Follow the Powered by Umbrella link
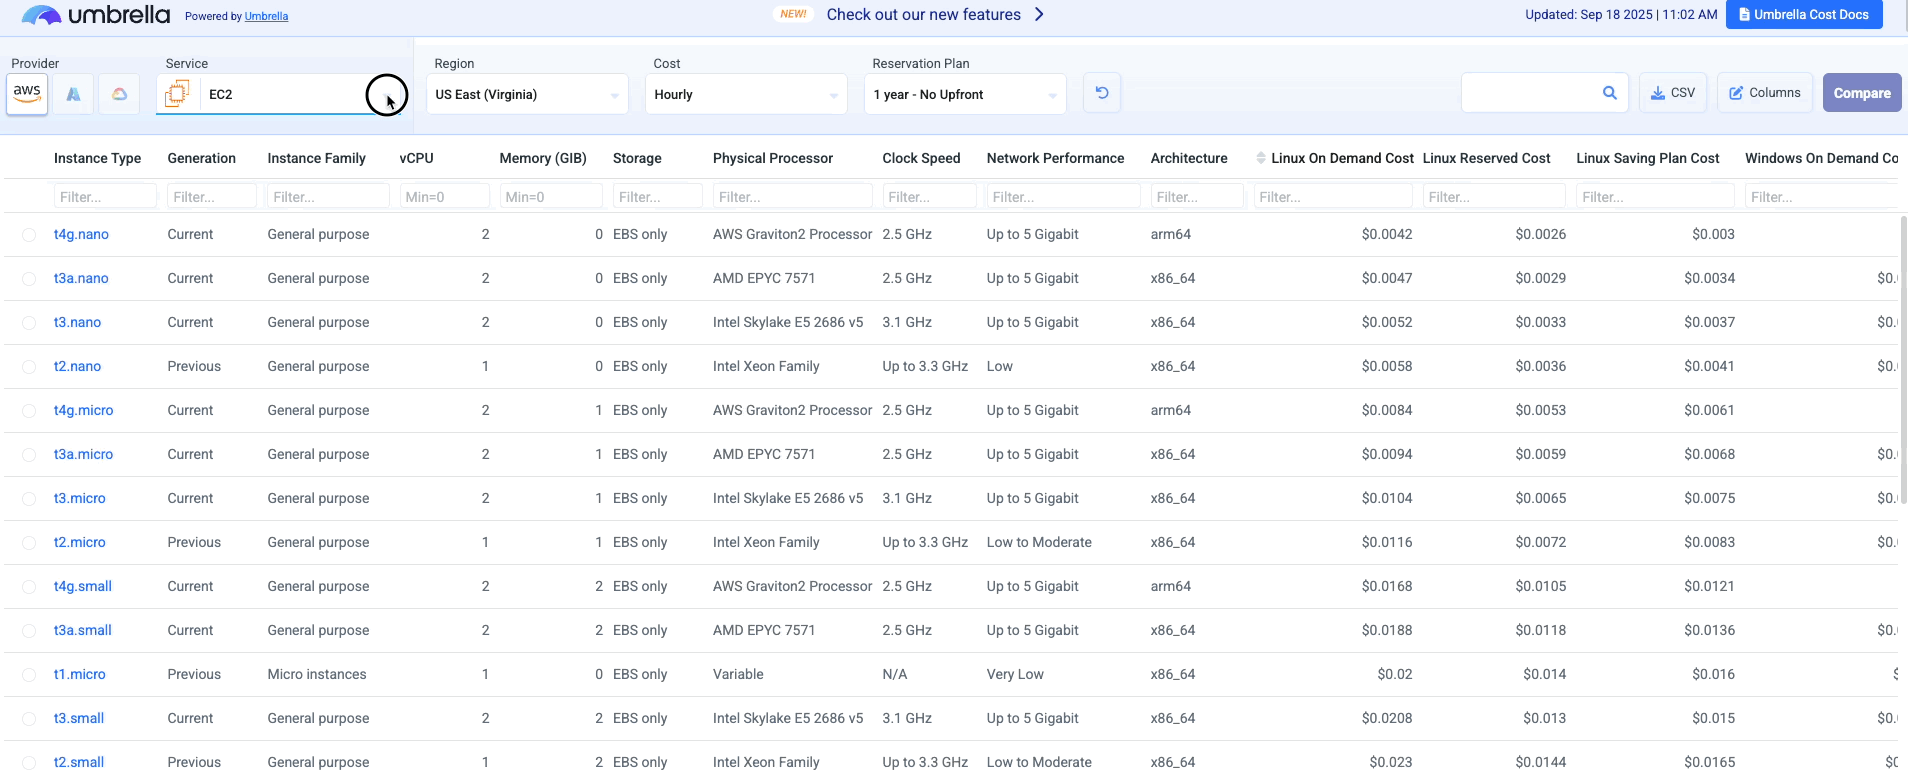Viewport: 1908px width, 778px height. click(x=266, y=16)
